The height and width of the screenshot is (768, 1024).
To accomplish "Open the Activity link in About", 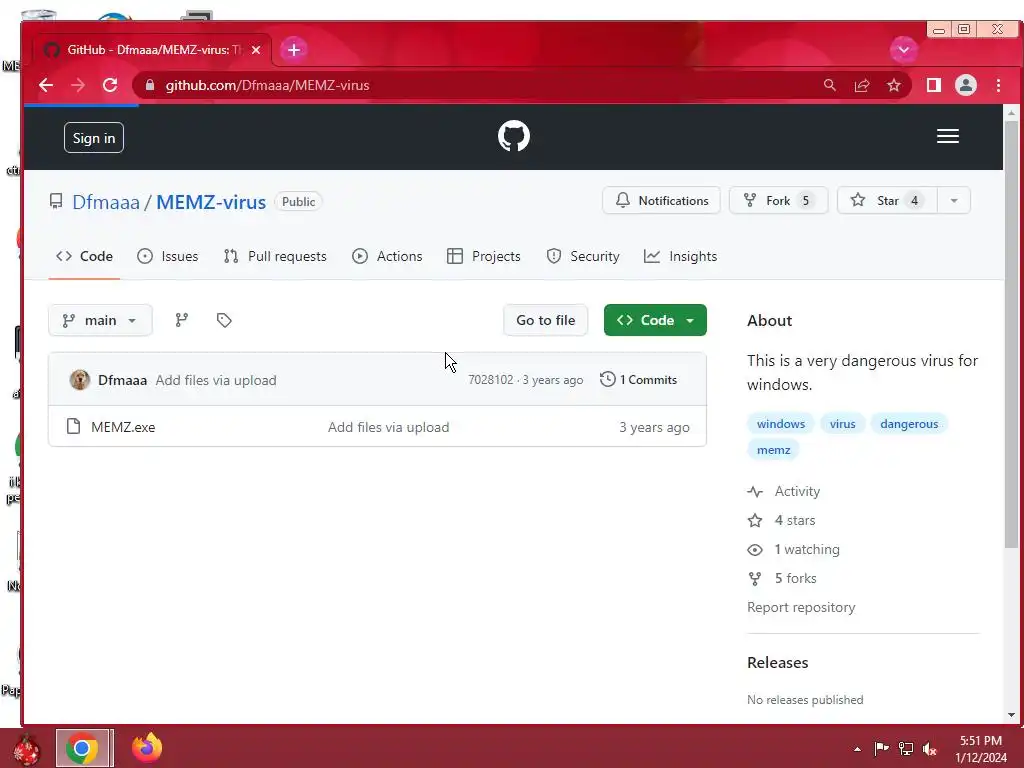I will point(784,491).
